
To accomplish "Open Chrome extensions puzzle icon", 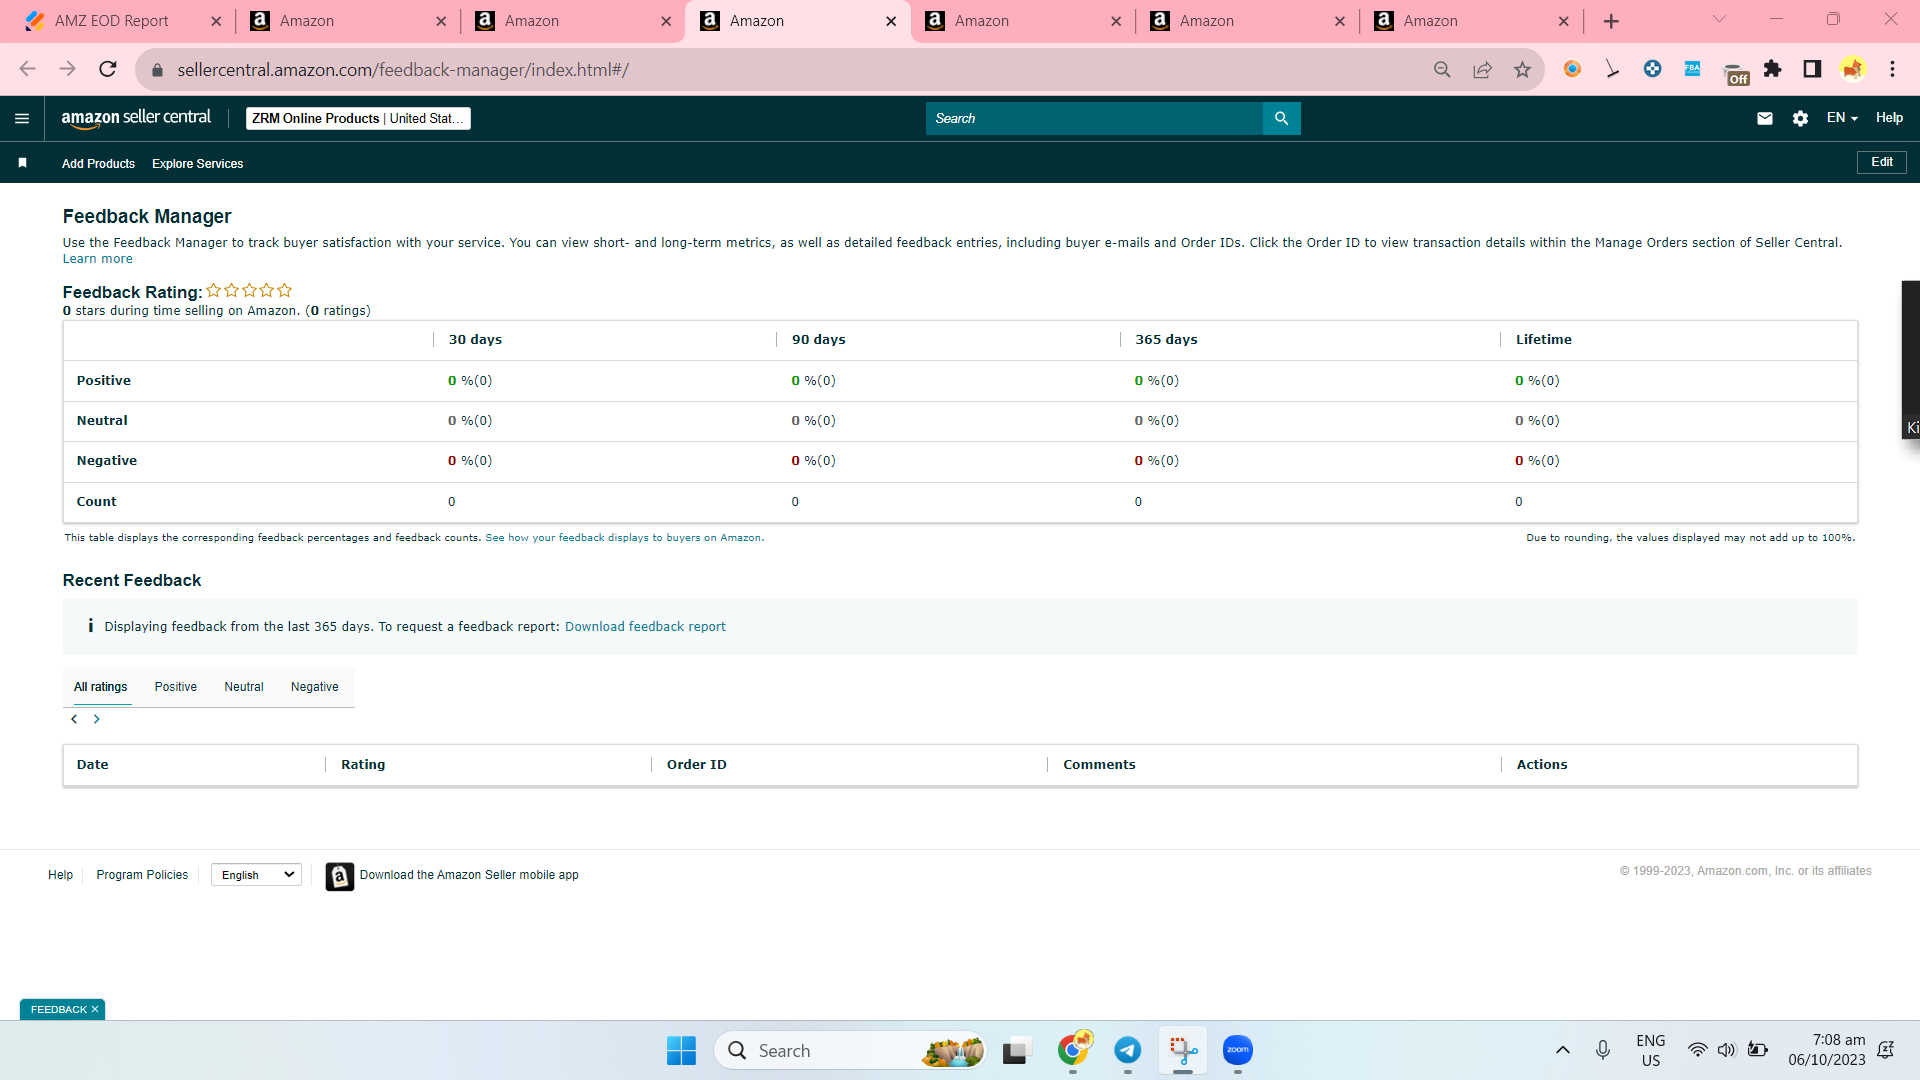I will 1772,69.
